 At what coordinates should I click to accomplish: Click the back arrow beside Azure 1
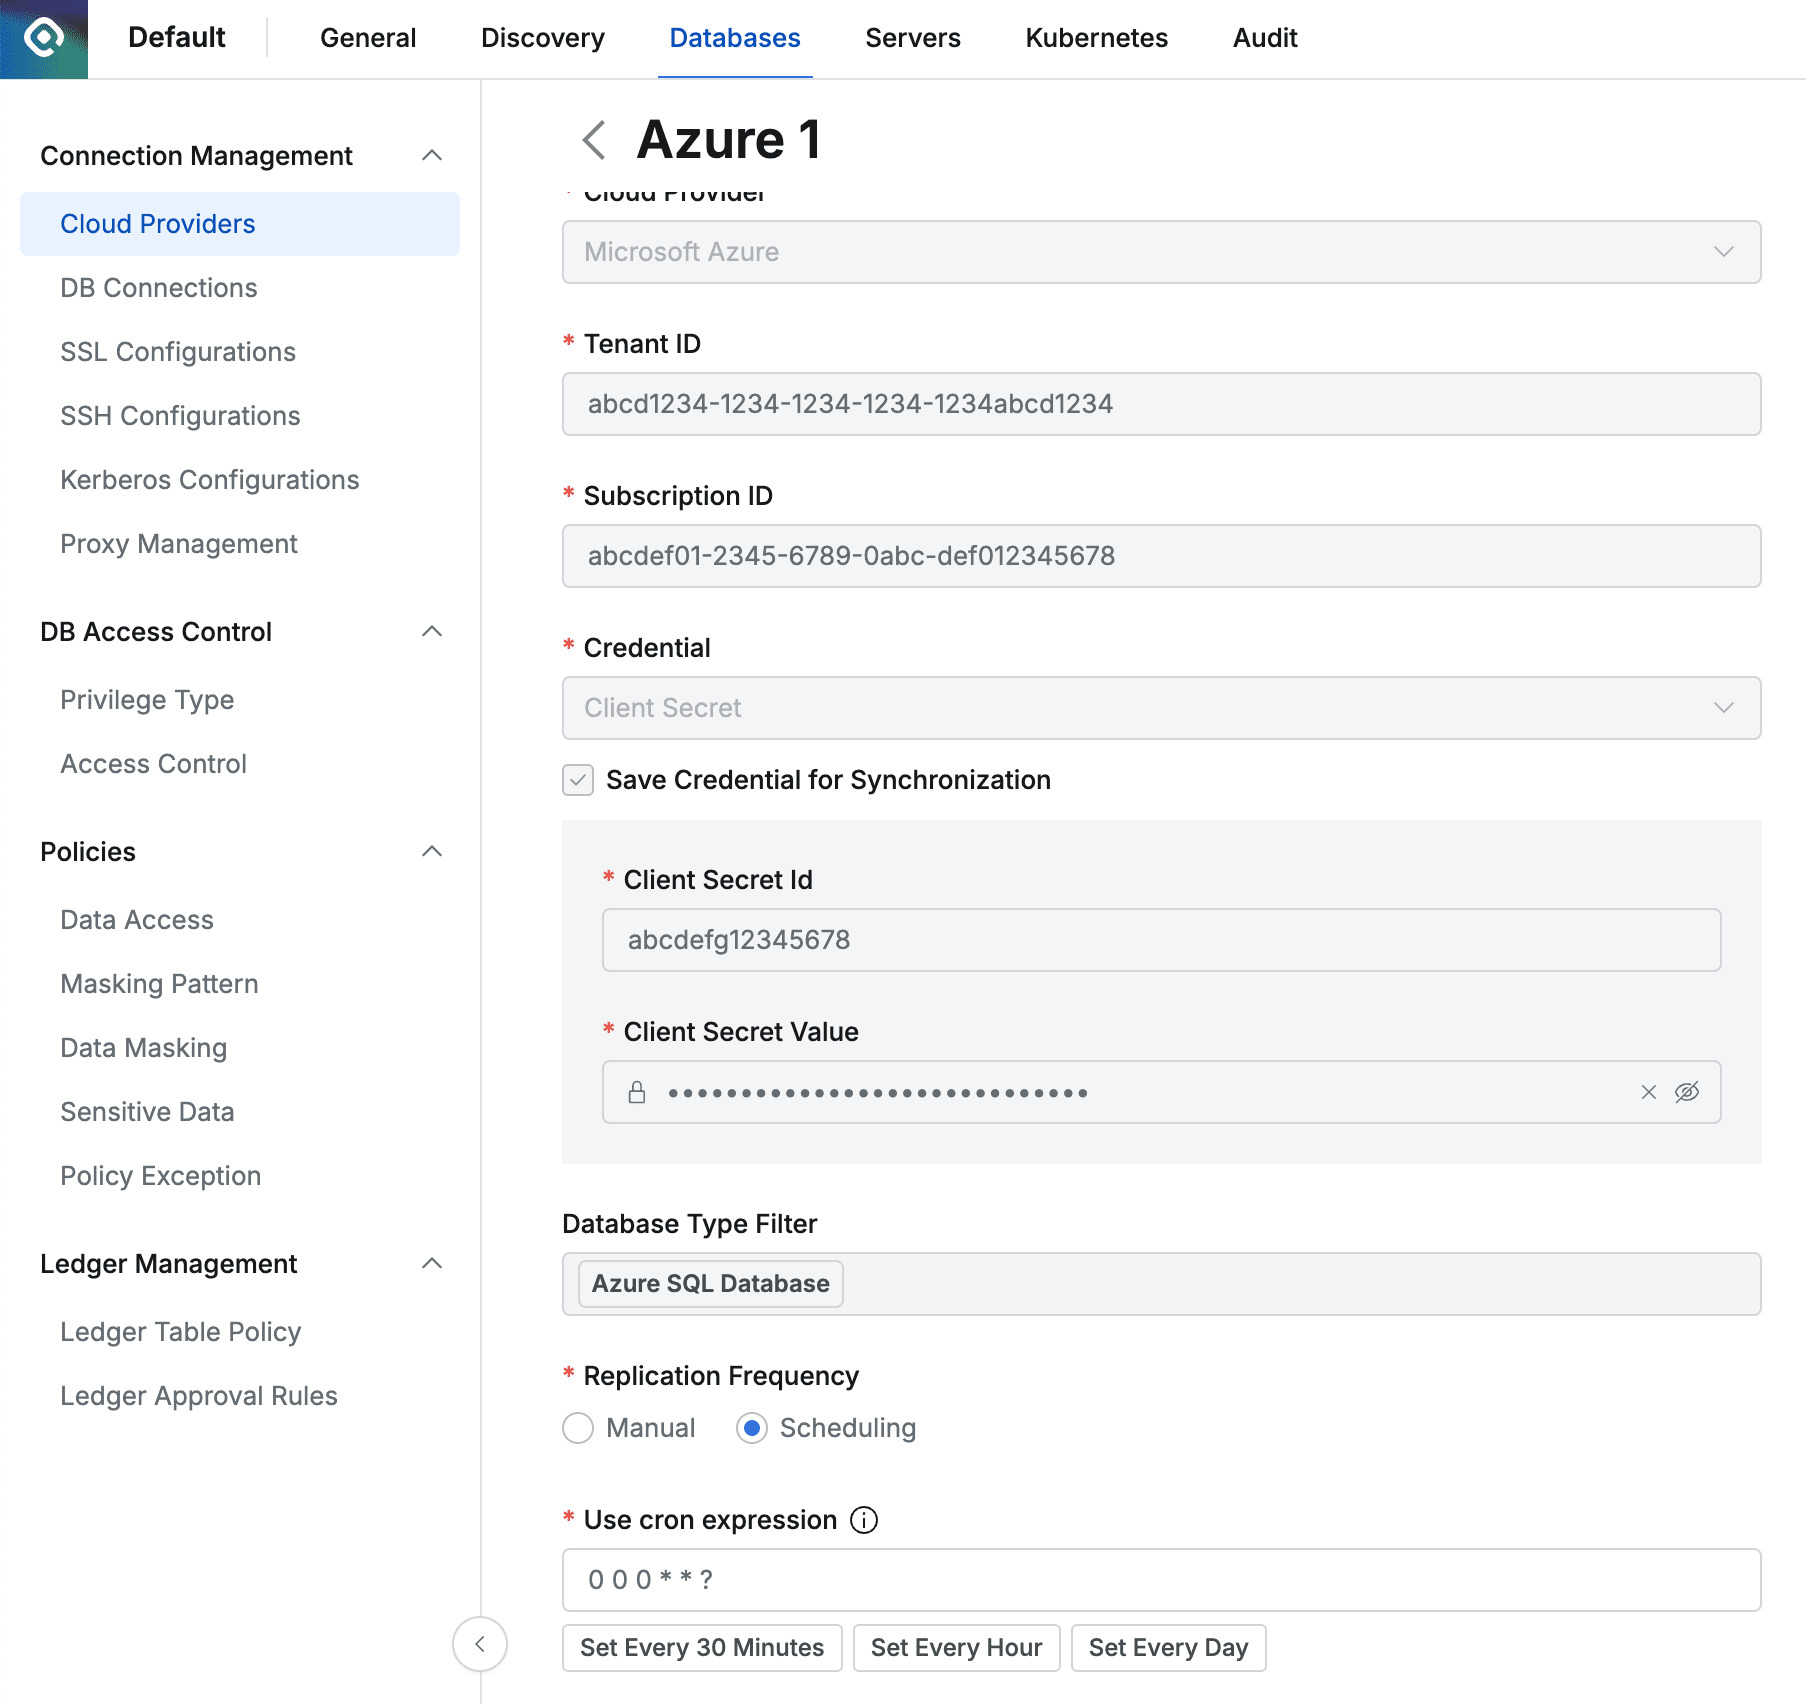(x=594, y=140)
